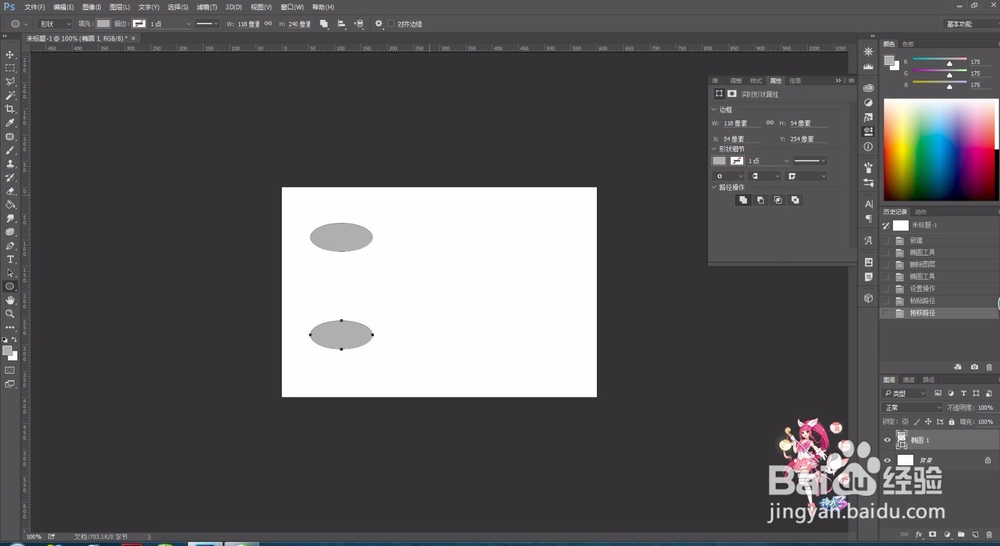Click the R color slider

[939, 61]
